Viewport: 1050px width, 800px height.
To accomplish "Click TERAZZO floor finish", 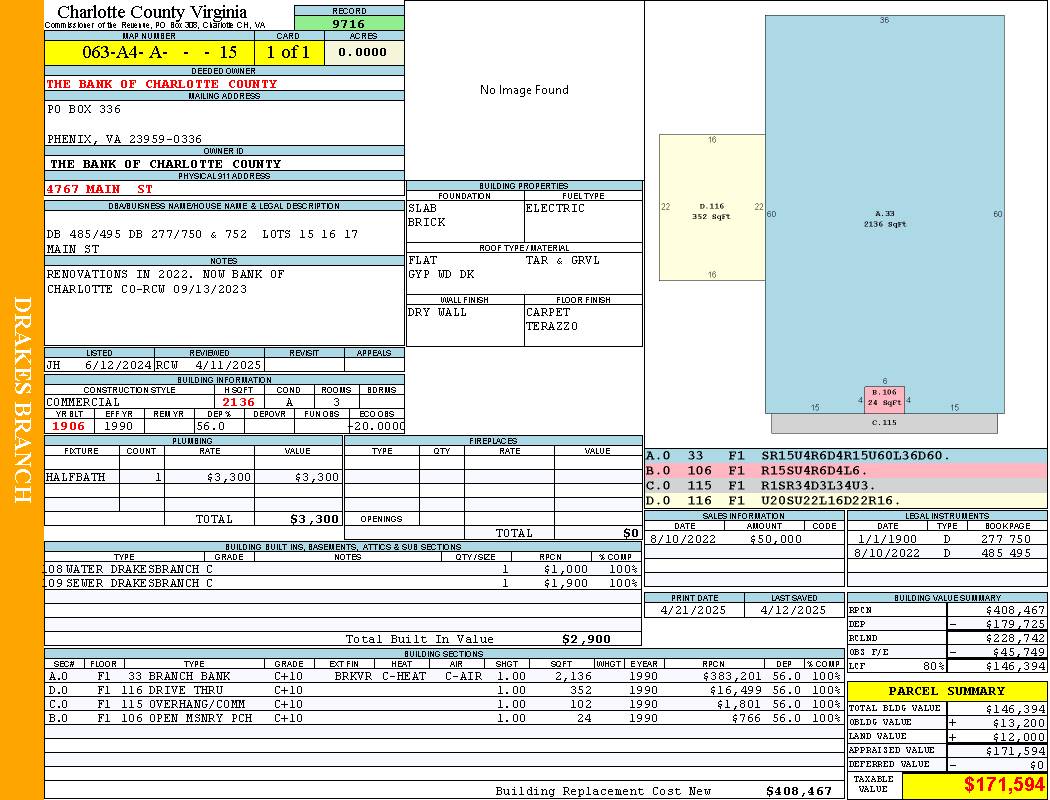I will 552,326.
